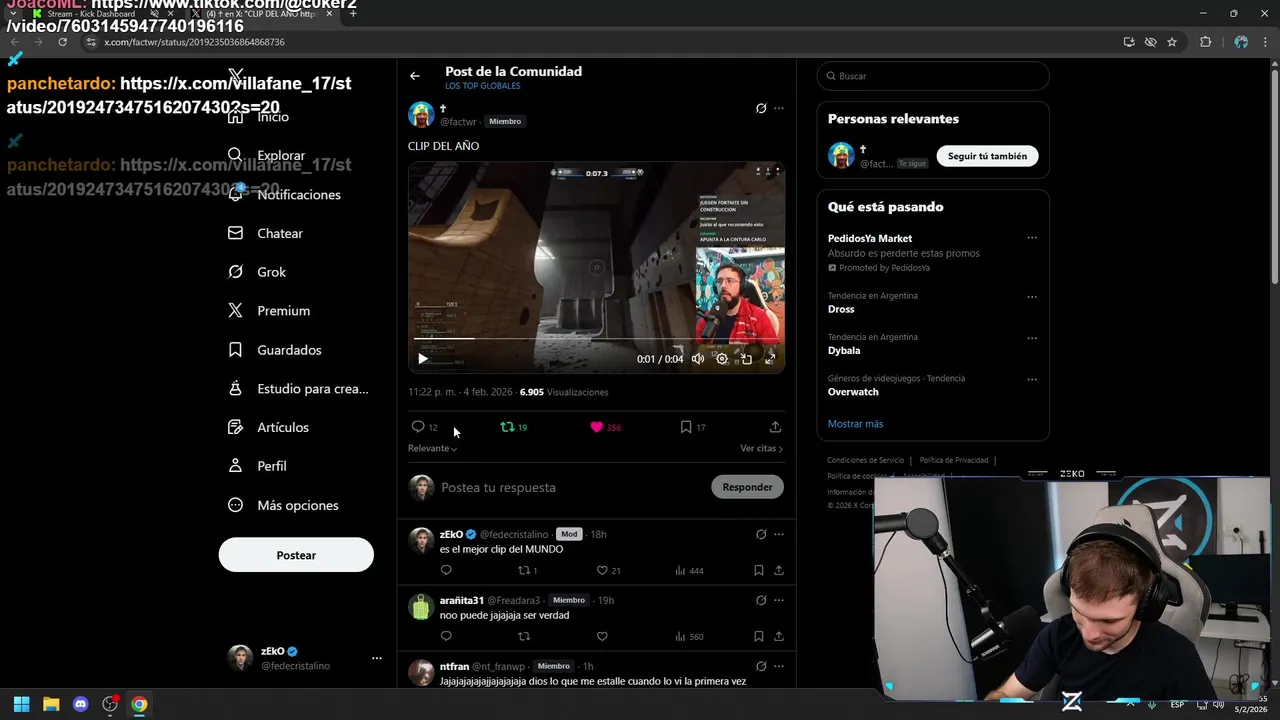Open Discord from taskbar

tap(81, 704)
